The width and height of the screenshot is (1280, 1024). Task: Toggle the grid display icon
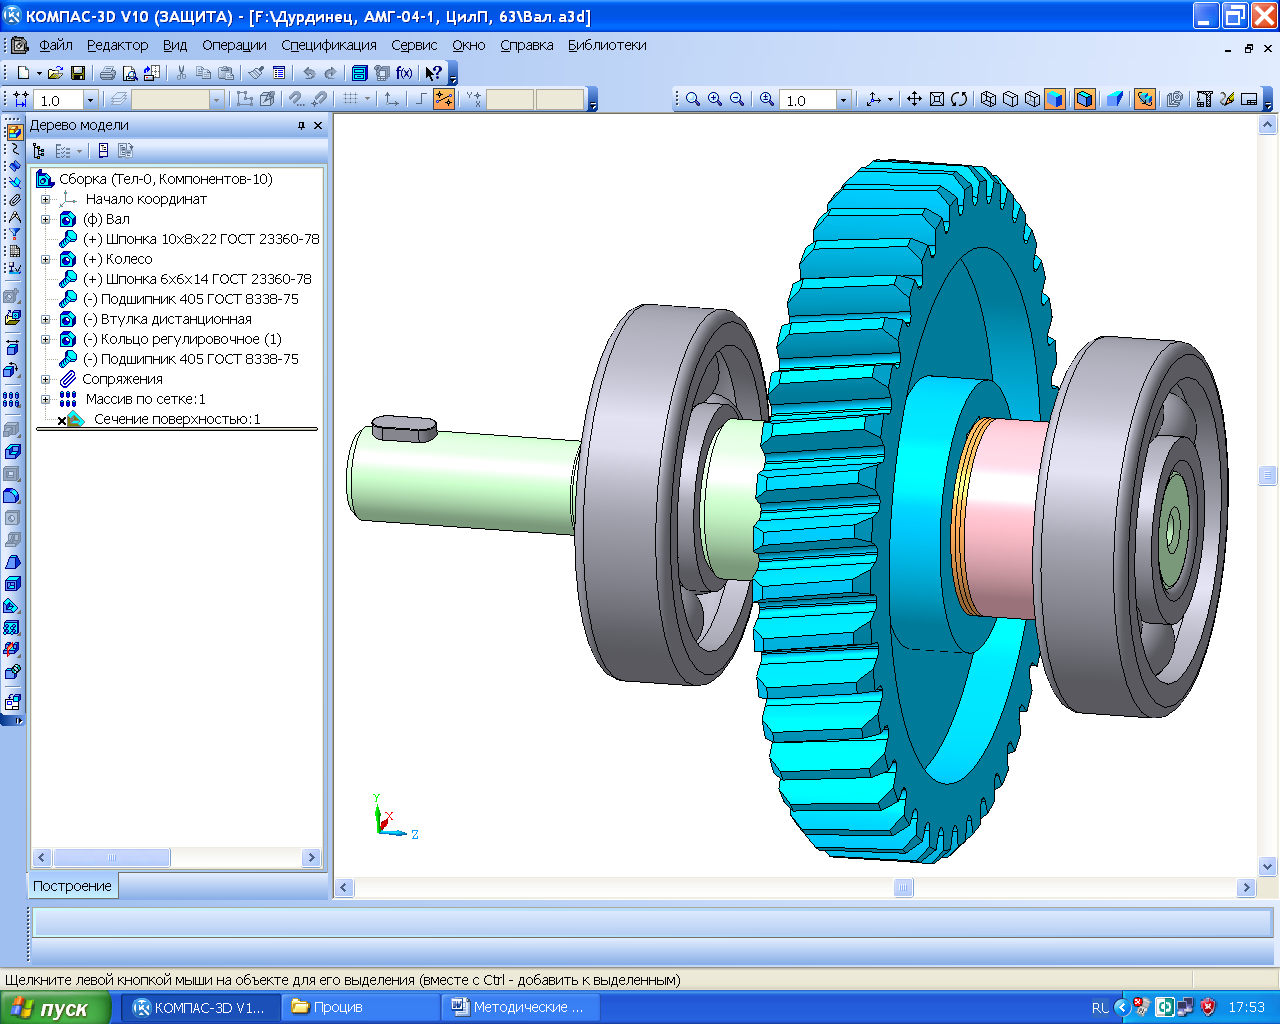click(350, 99)
